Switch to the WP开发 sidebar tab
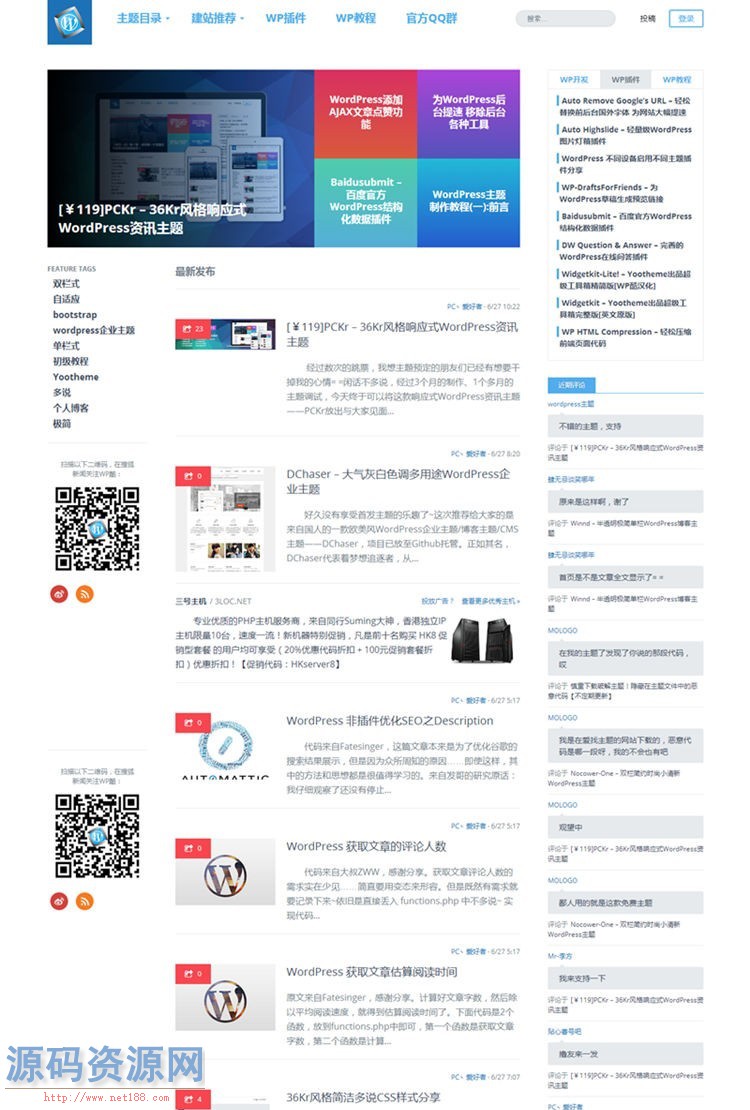Image resolution: width=750 pixels, height=1110 pixels. (574, 79)
